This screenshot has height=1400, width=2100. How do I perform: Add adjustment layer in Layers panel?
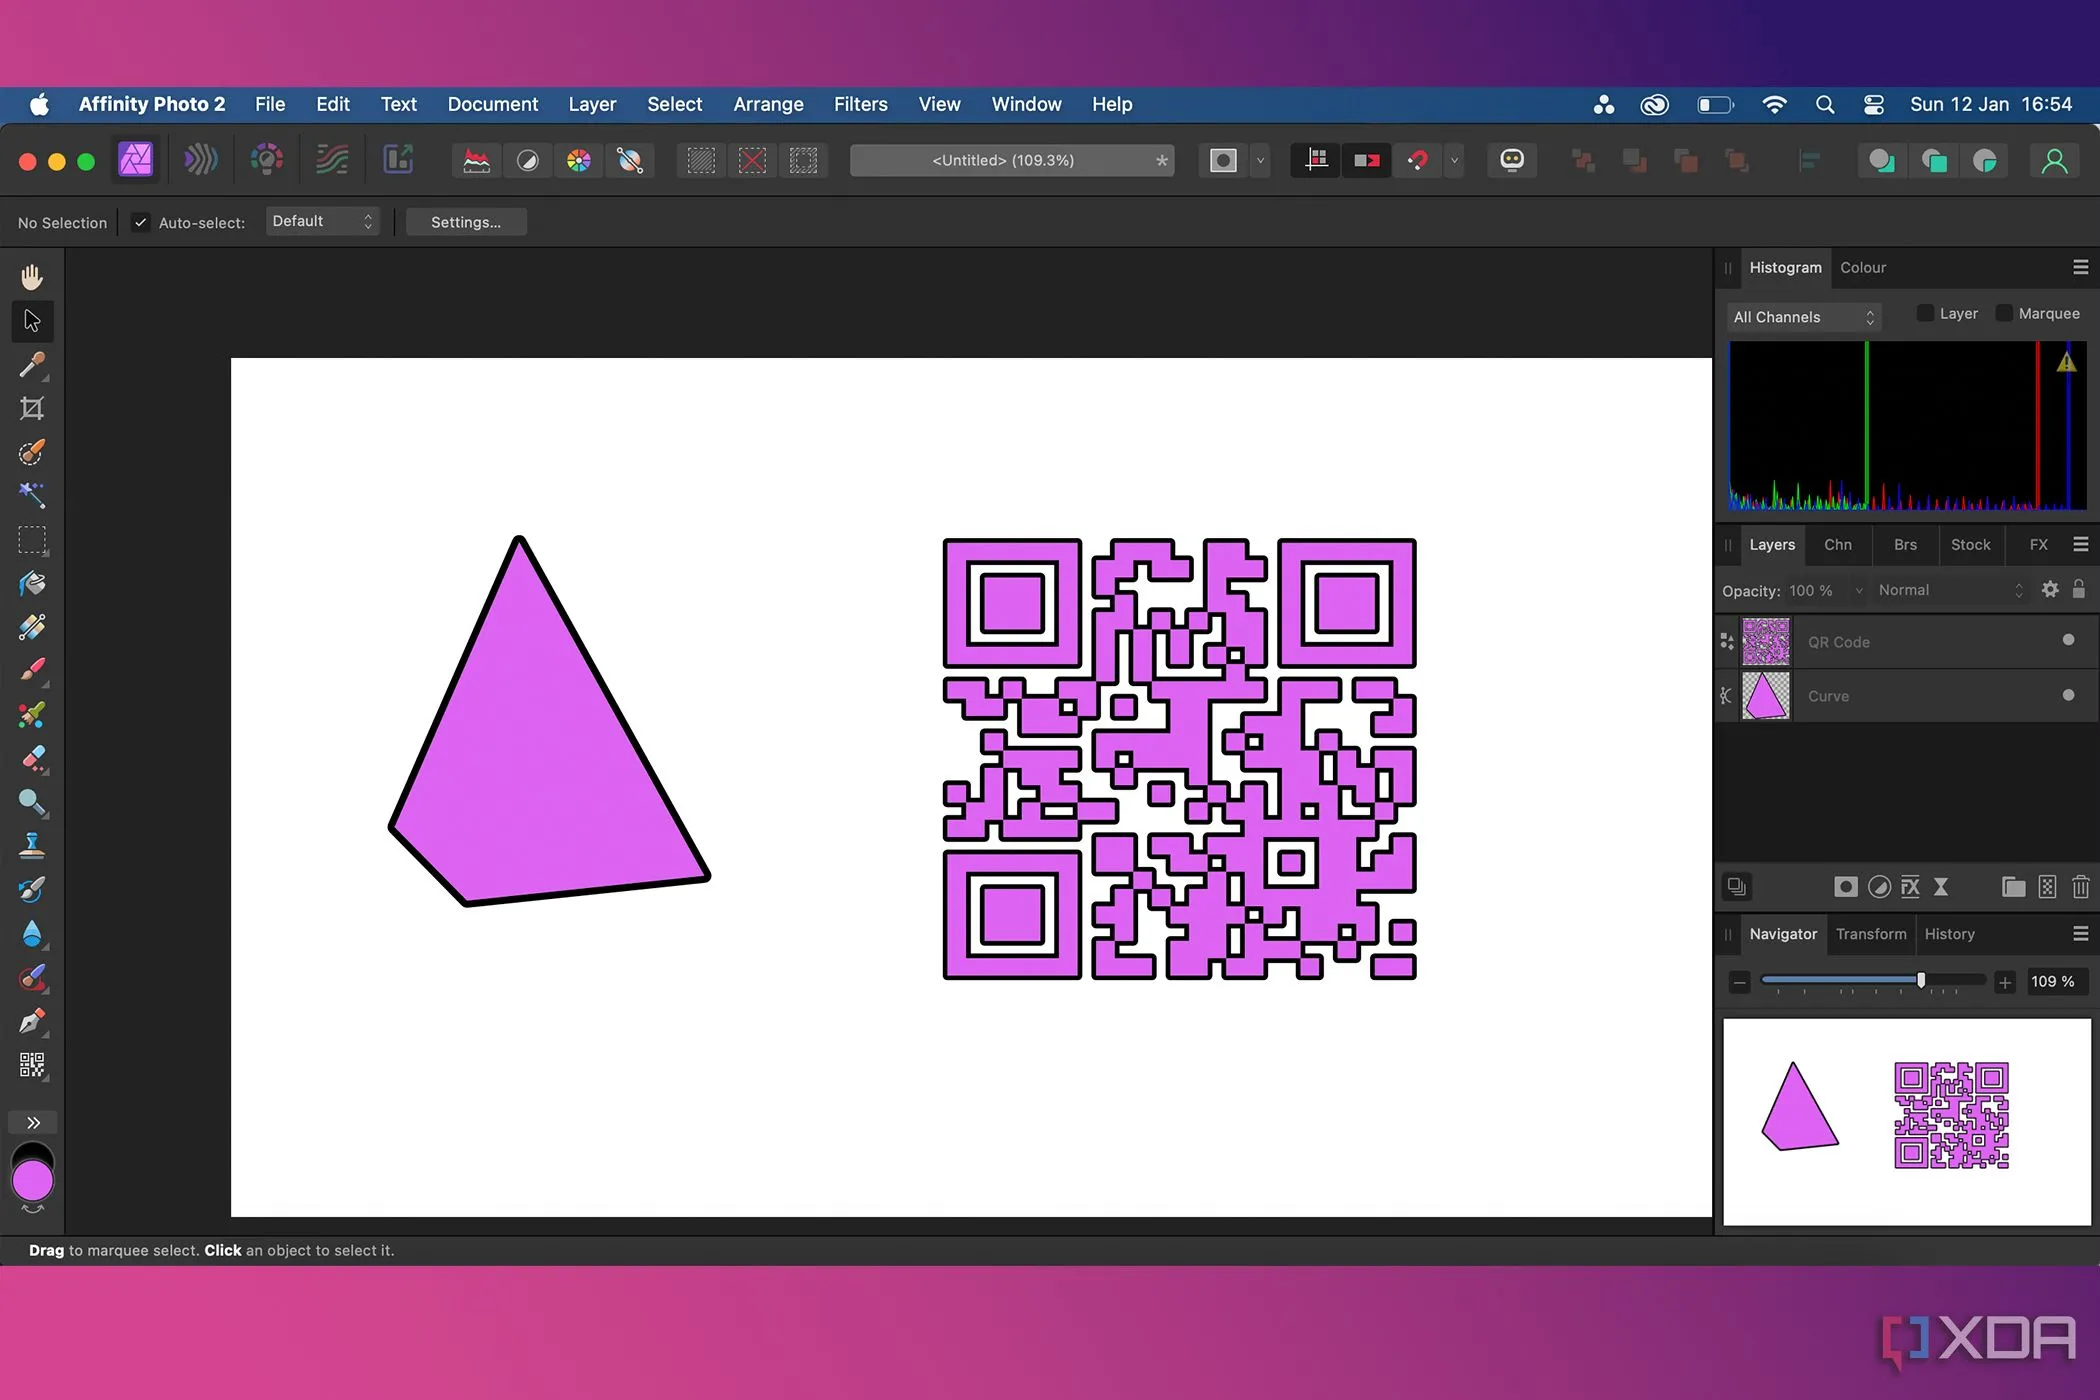[1879, 887]
